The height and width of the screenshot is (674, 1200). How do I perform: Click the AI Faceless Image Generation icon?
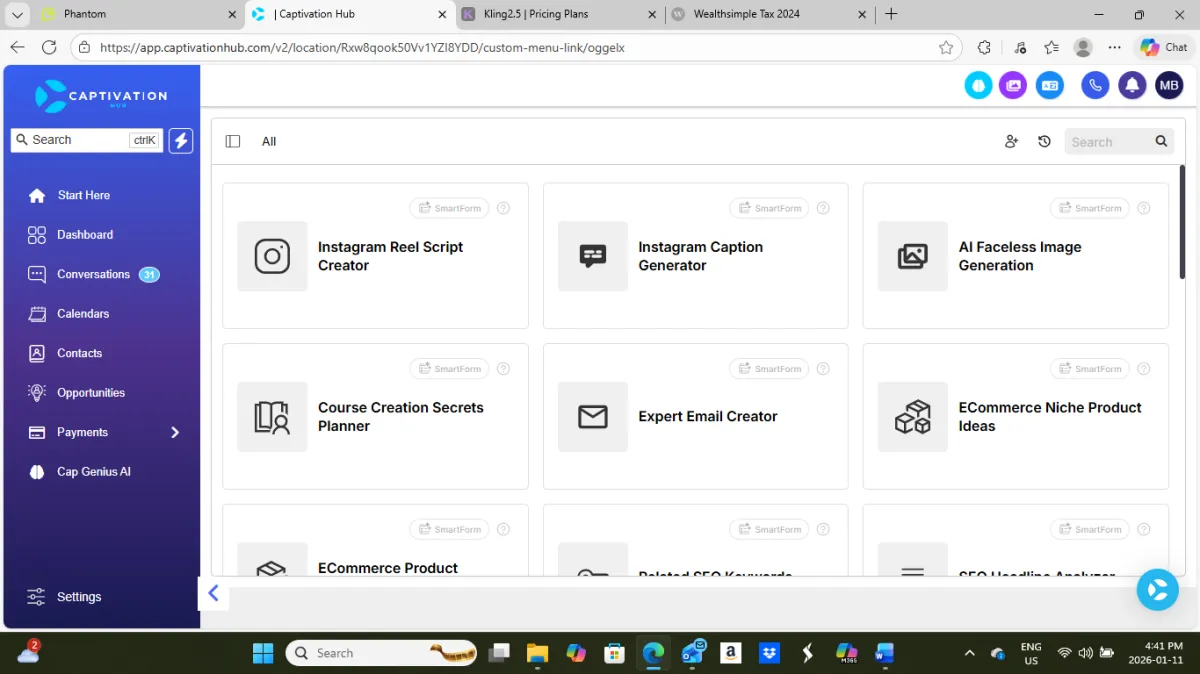coord(913,256)
